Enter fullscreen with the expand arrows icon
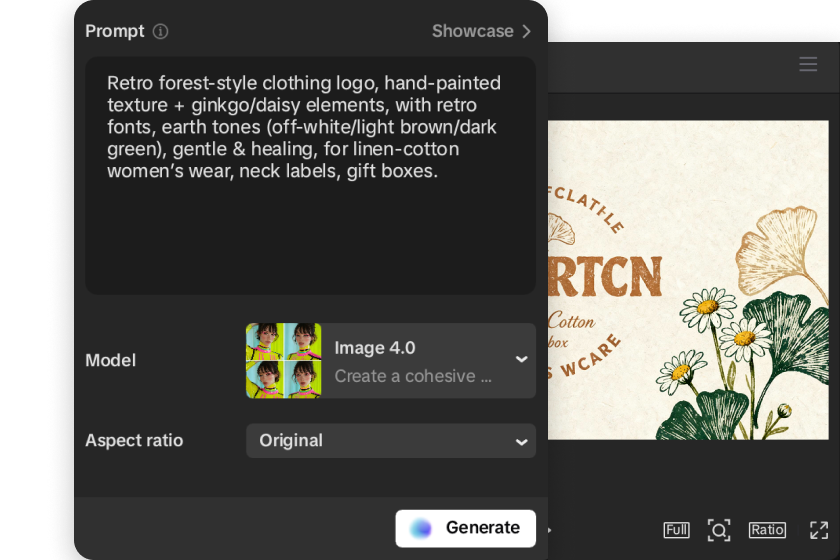The width and height of the screenshot is (840, 560). click(x=819, y=530)
